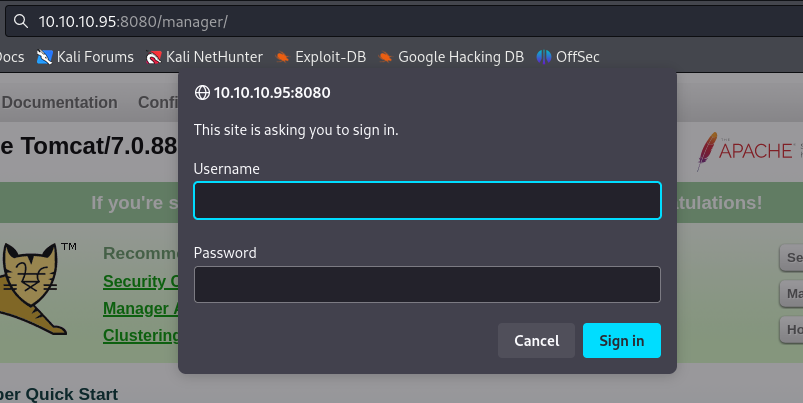Click the Tomcat cat mascot image
This screenshot has height=403, width=803.
tap(32, 289)
